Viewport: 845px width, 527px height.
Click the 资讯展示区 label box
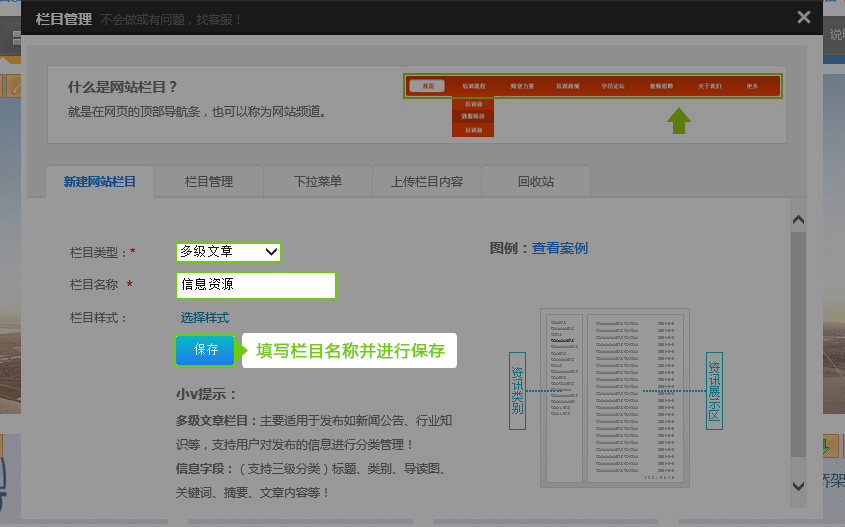714,390
